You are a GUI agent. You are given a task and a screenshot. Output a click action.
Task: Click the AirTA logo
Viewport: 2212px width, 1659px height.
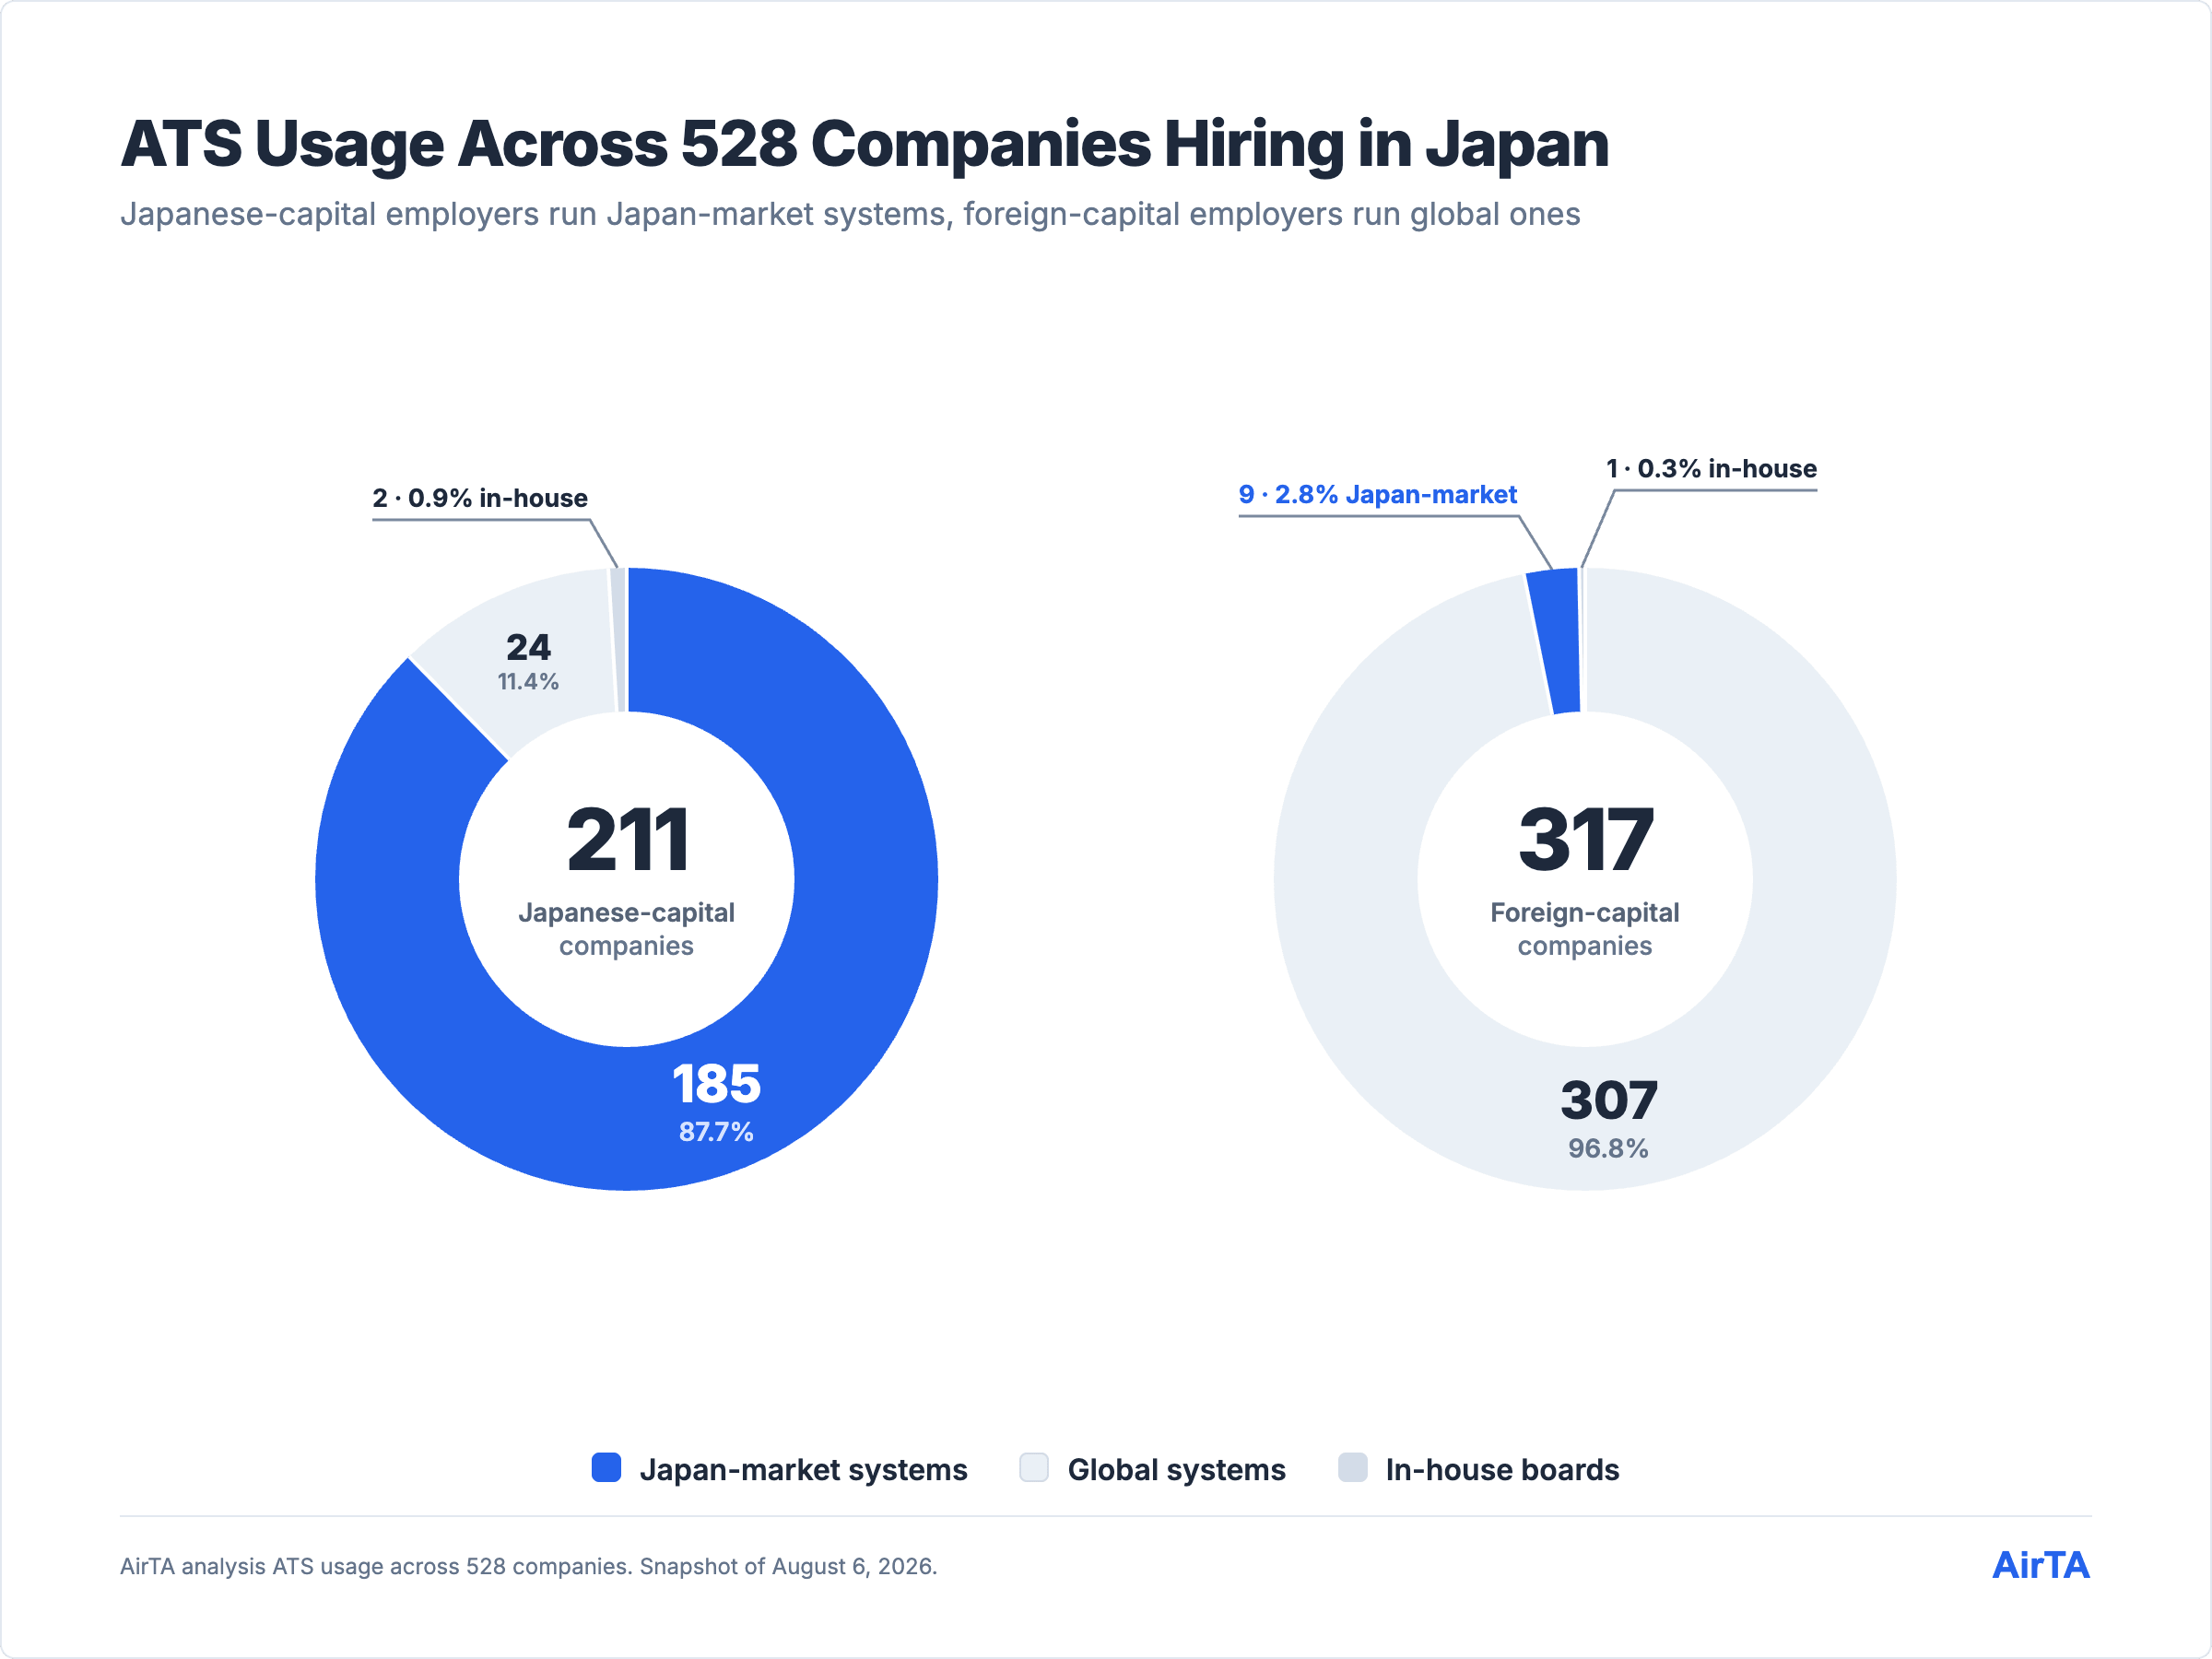(x=2041, y=1566)
